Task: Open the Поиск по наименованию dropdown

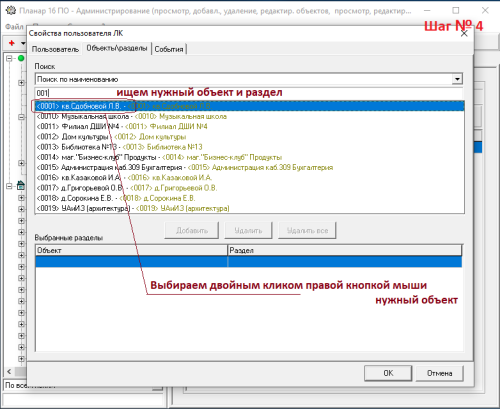Action: [457, 79]
